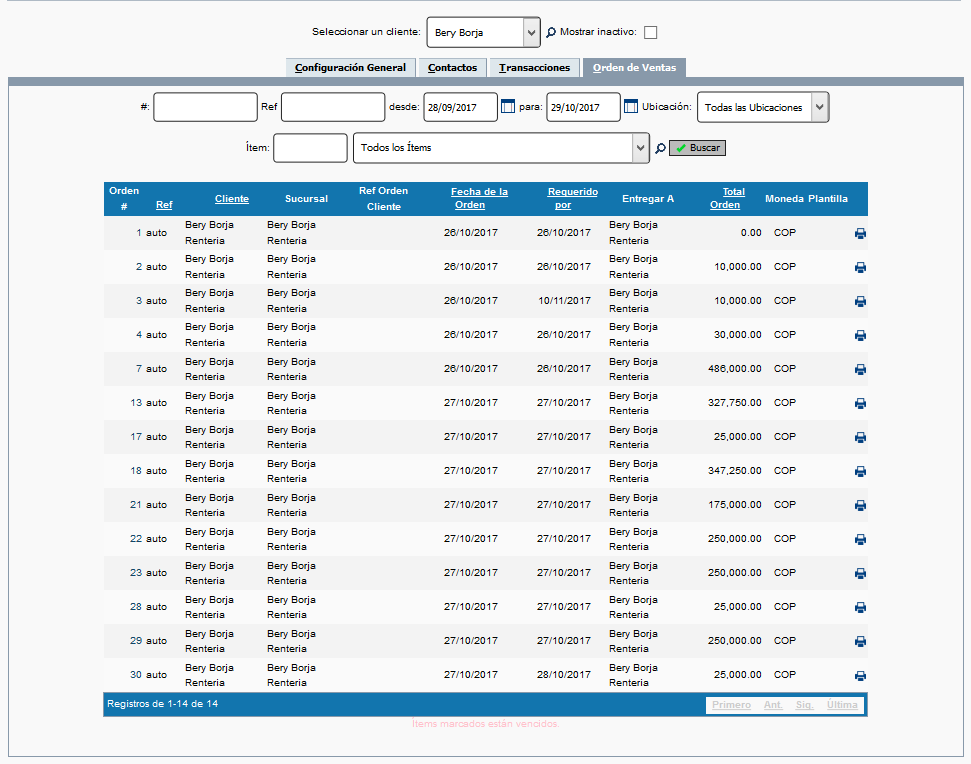Sort by Fecha de la Orden column
The image size is (971, 764).
[479, 198]
